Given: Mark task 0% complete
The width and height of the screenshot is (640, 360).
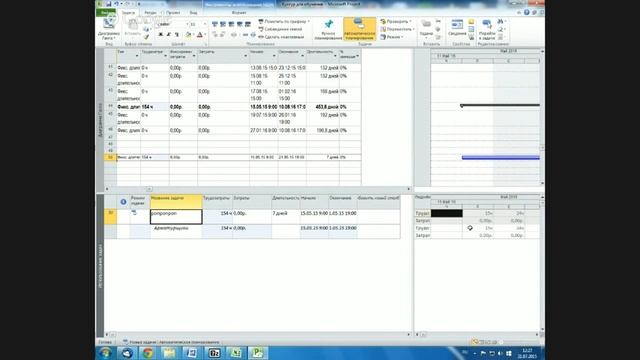Looking at the screenshot, I should [215, 24].
